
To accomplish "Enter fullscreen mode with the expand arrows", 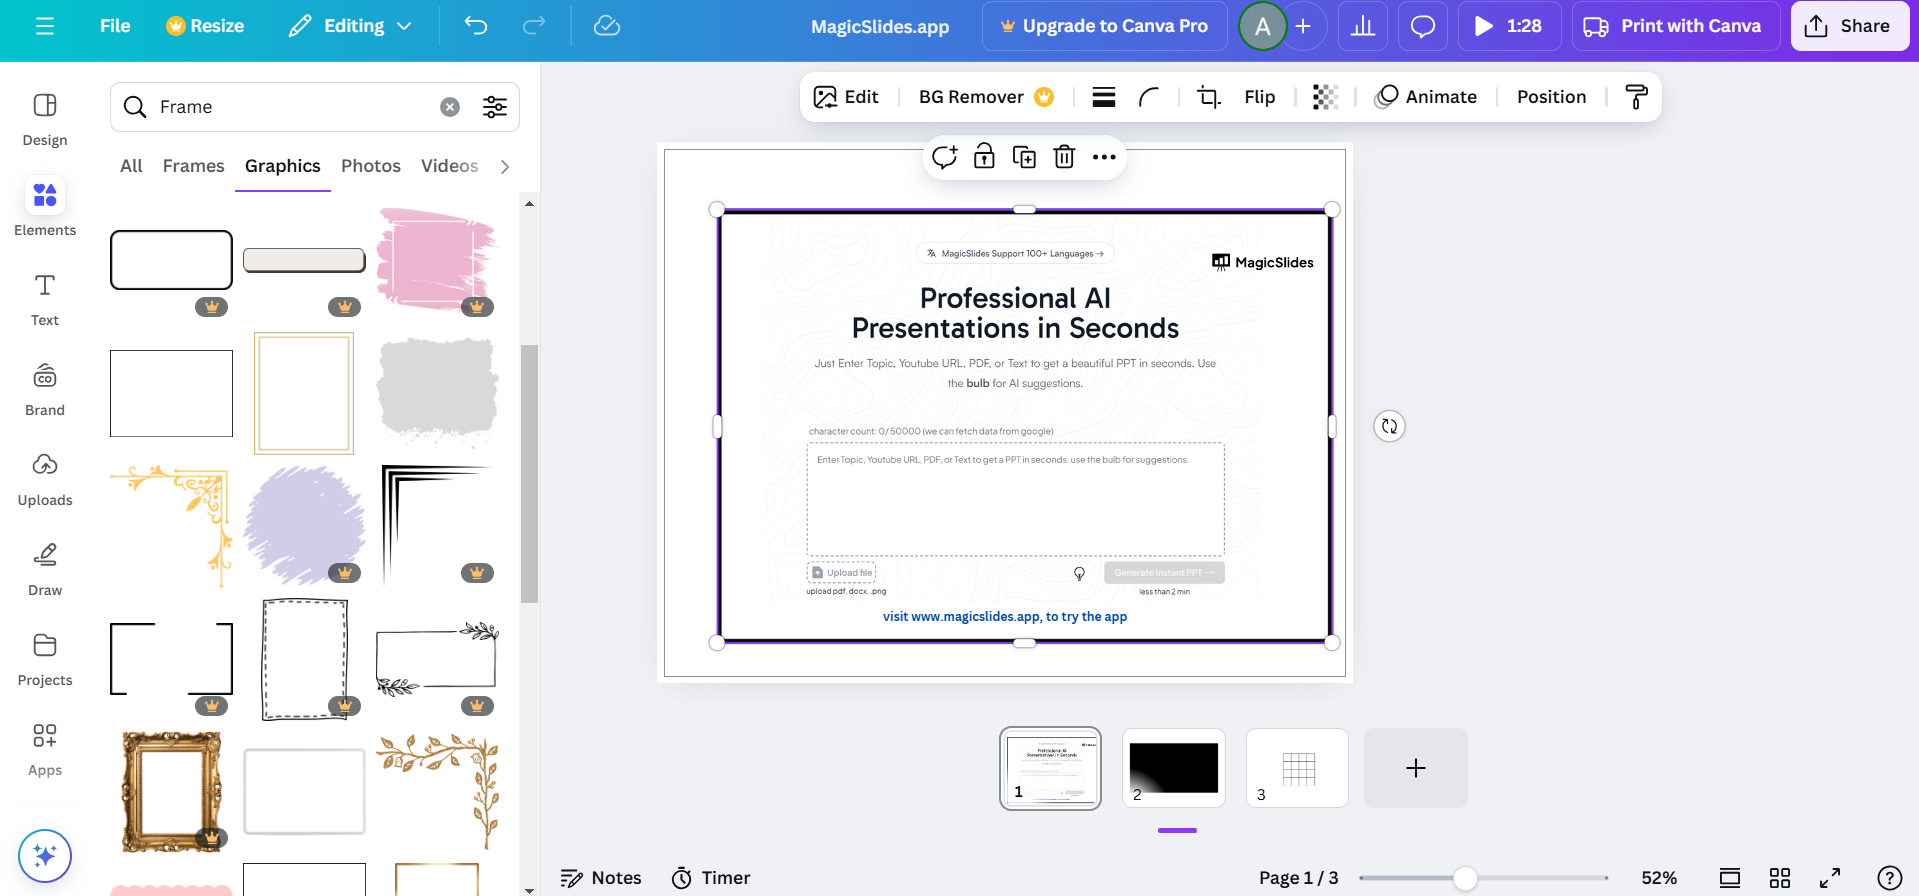I will pyautogui.click(x=1830, y=878).
